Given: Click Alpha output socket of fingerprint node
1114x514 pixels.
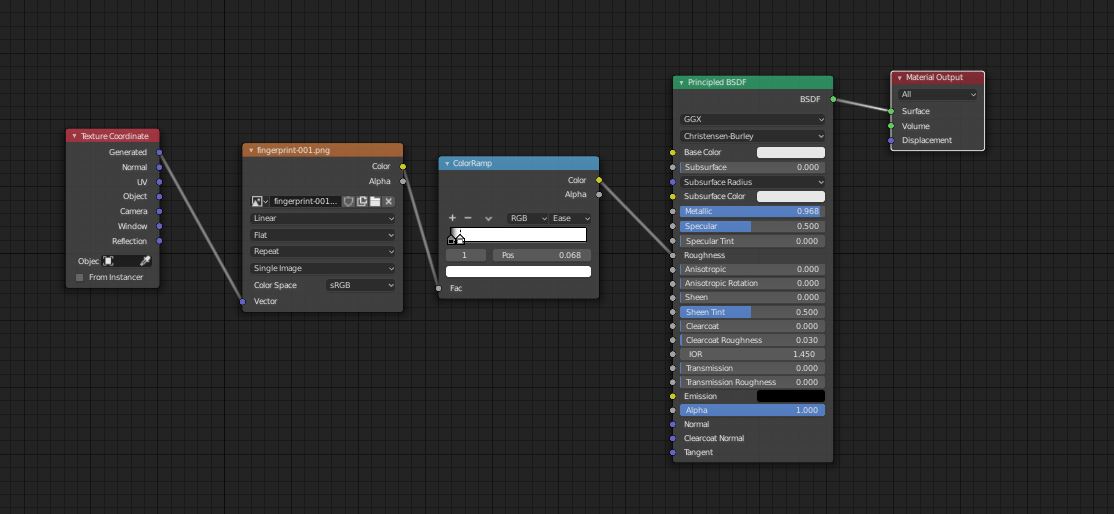Looking at the screenshot, I should tap(403, 181).
